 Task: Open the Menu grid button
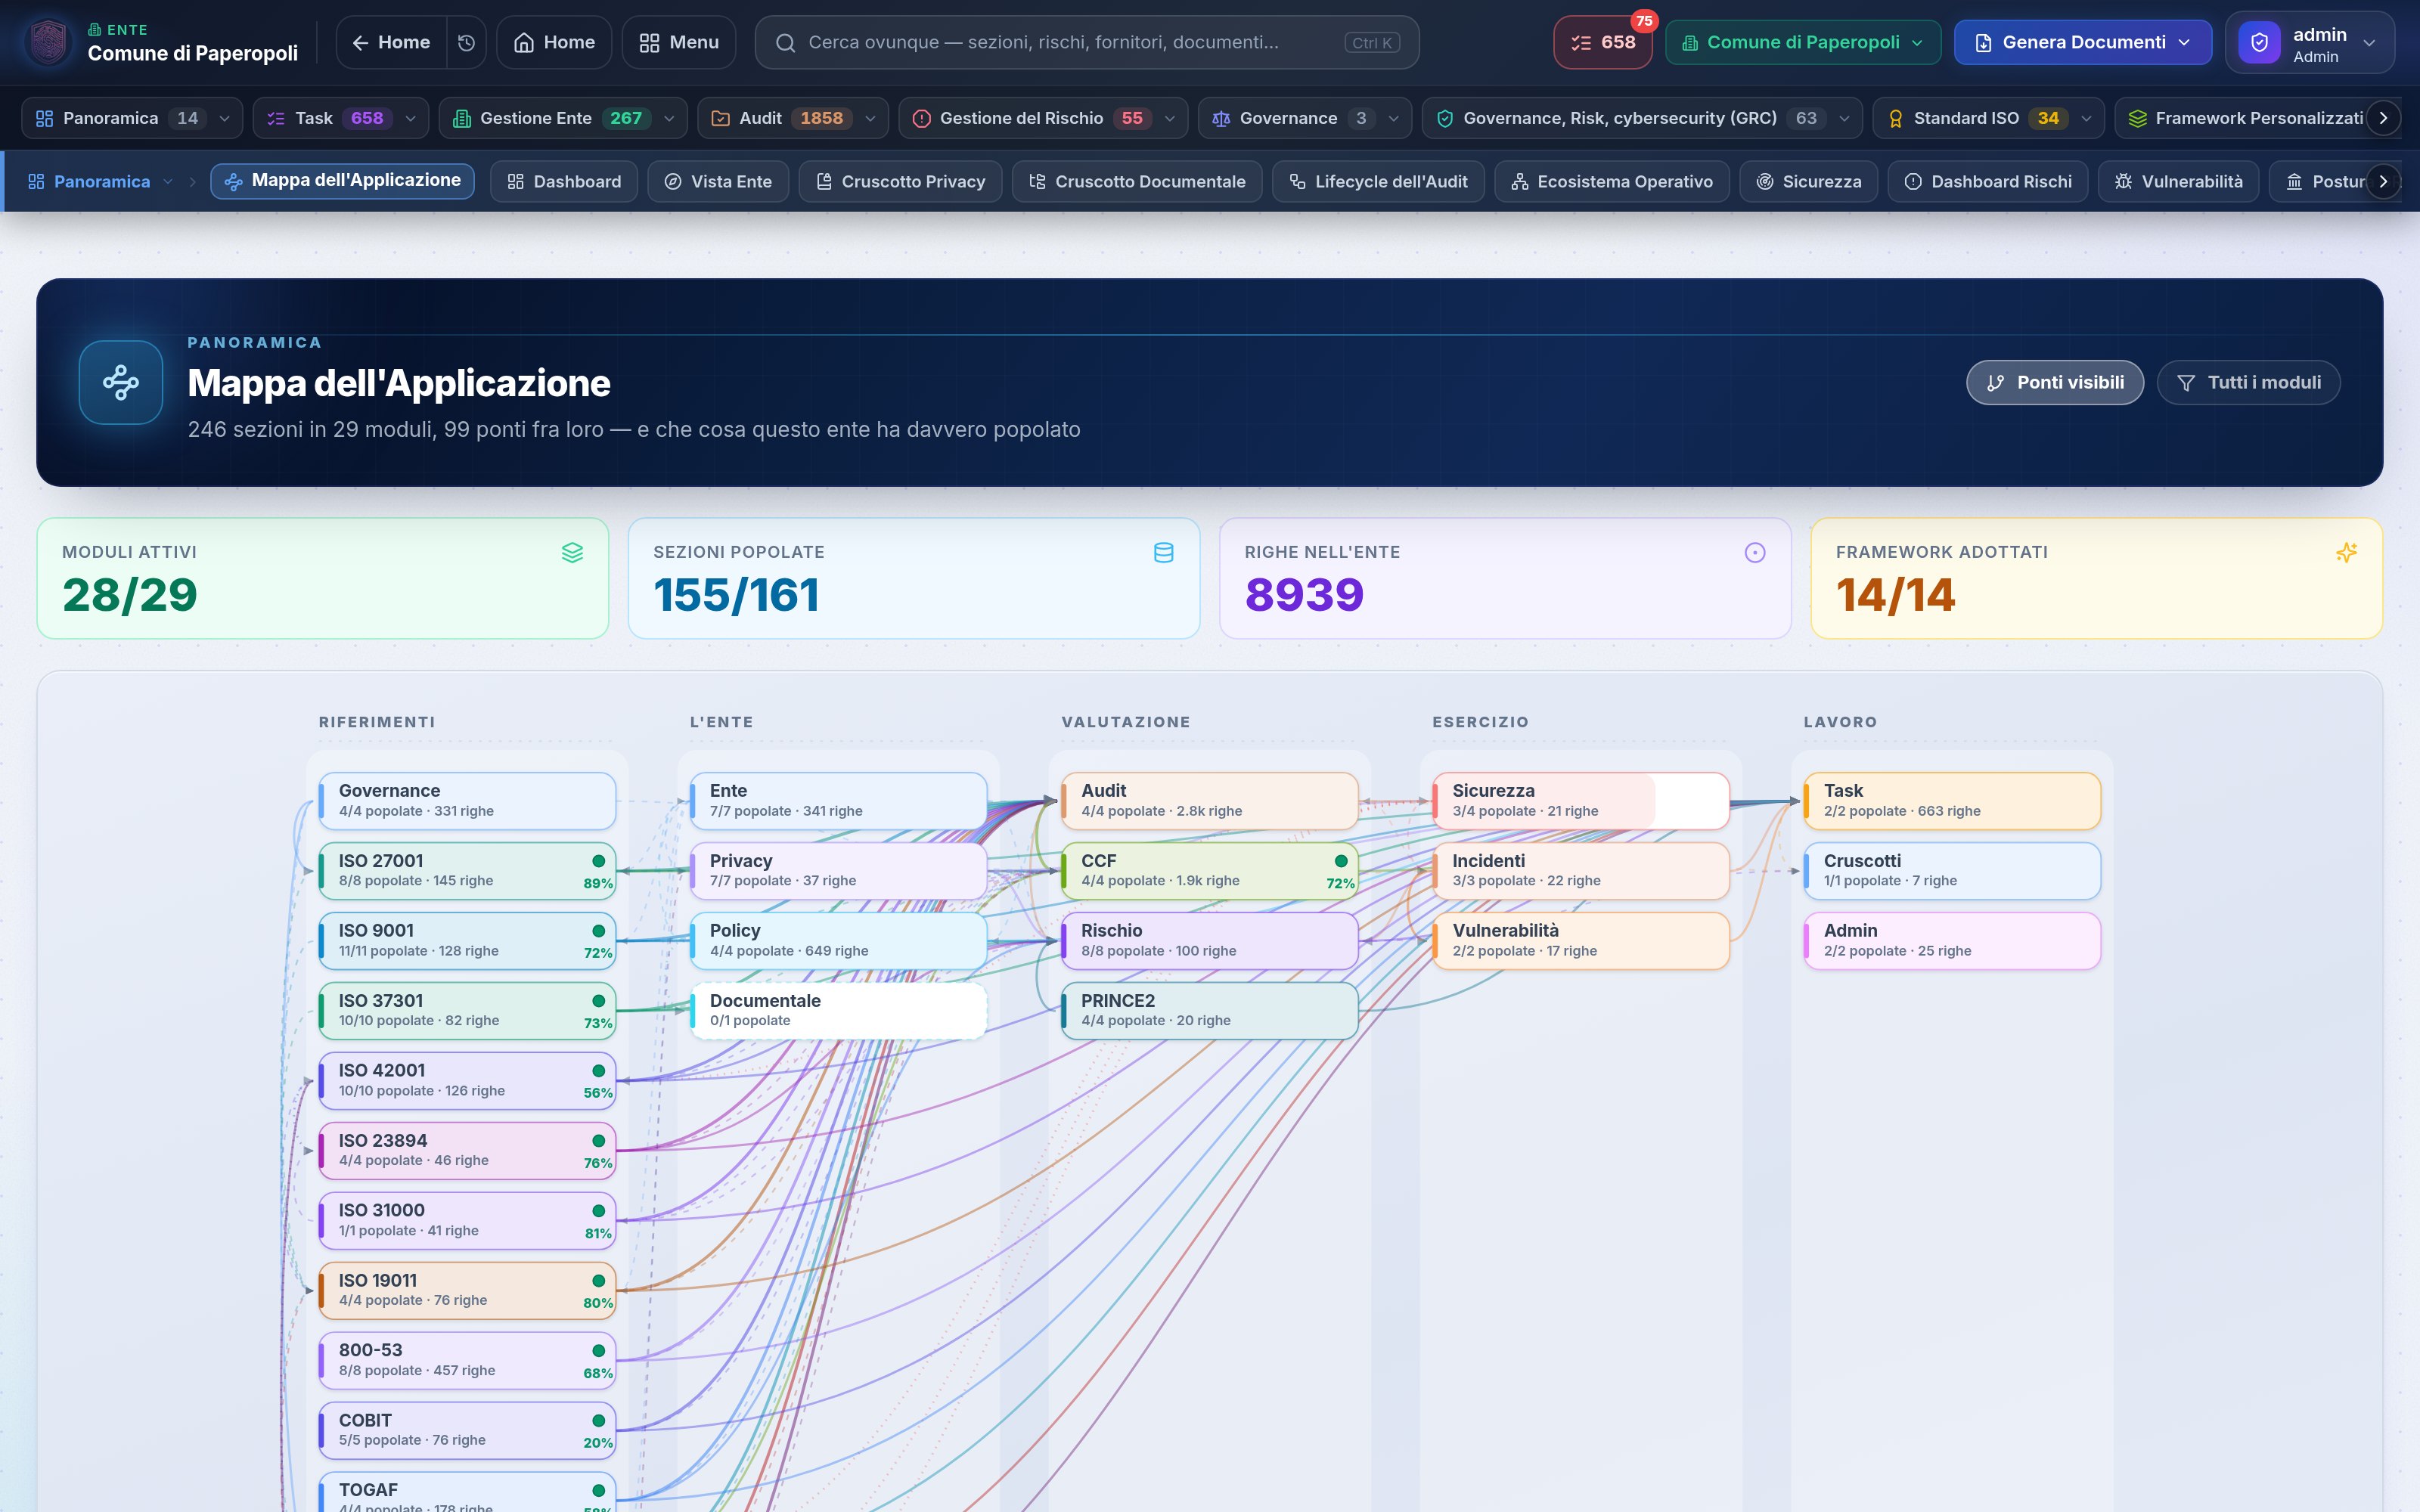tap(679, 42)
